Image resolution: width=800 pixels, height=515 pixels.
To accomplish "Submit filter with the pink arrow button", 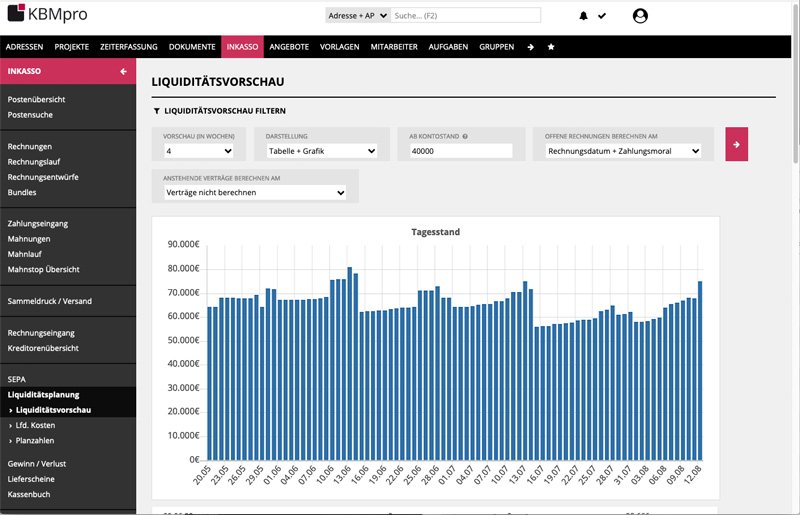I will pyautogui.click(x=736, y=144).
